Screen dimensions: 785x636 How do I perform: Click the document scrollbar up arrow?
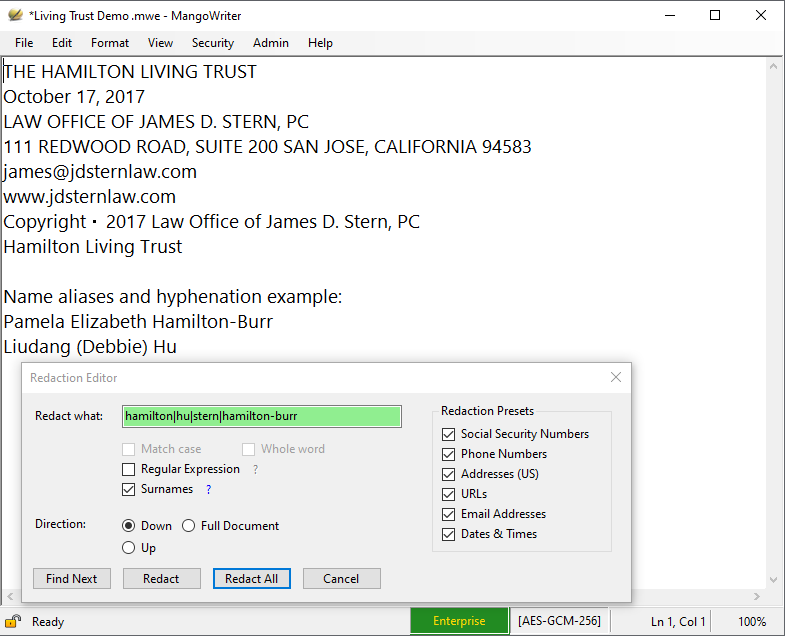774,66
